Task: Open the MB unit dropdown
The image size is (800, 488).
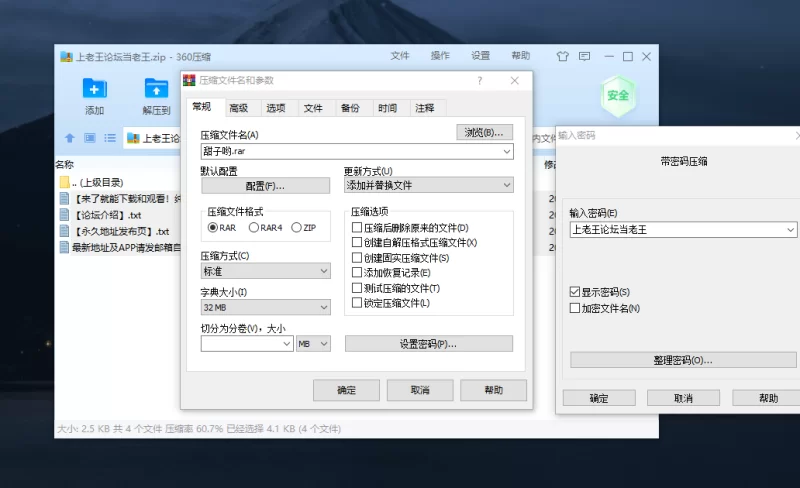Action: (x=314, y=344)
